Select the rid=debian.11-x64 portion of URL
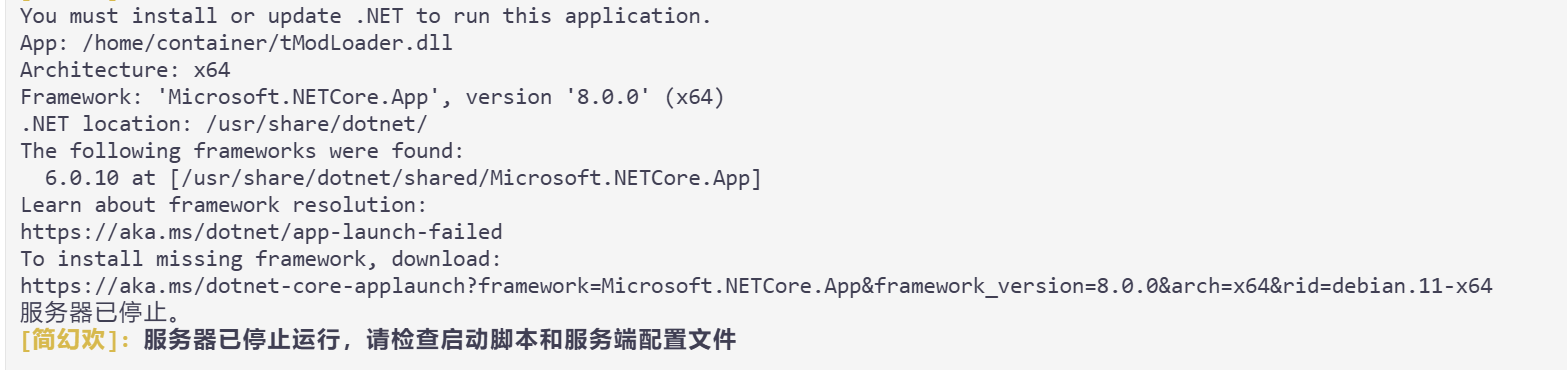Viewport: 1567px width, 370px height. point(1388,286)
